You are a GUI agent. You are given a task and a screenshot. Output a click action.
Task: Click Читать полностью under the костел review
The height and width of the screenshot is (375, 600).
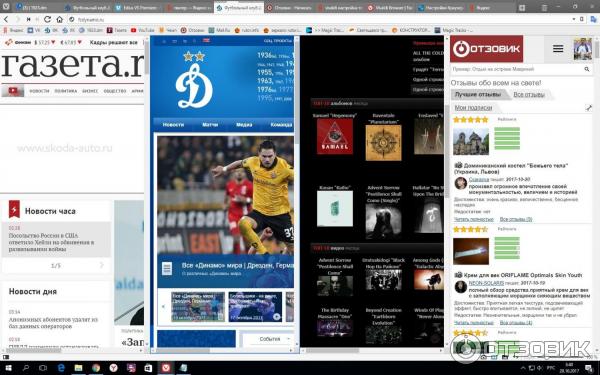click(473, 219)
